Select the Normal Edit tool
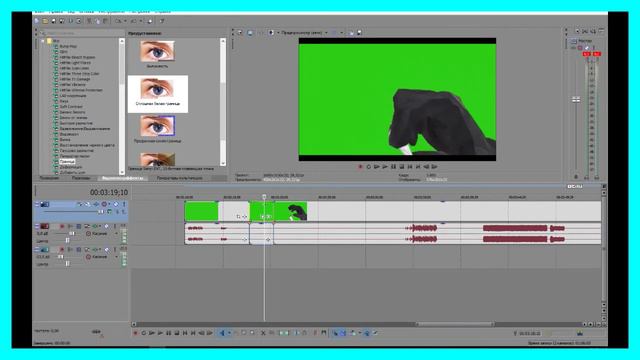 pos(222,333)
